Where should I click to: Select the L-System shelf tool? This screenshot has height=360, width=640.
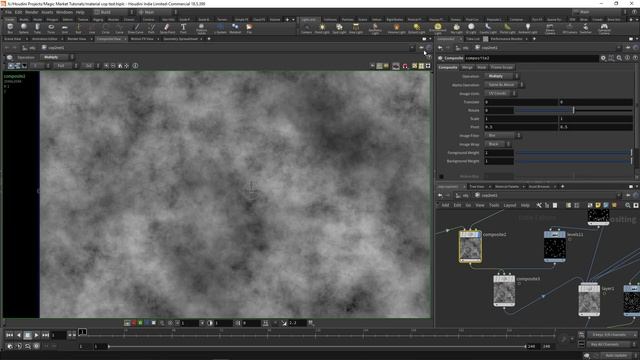click(220, 28)
